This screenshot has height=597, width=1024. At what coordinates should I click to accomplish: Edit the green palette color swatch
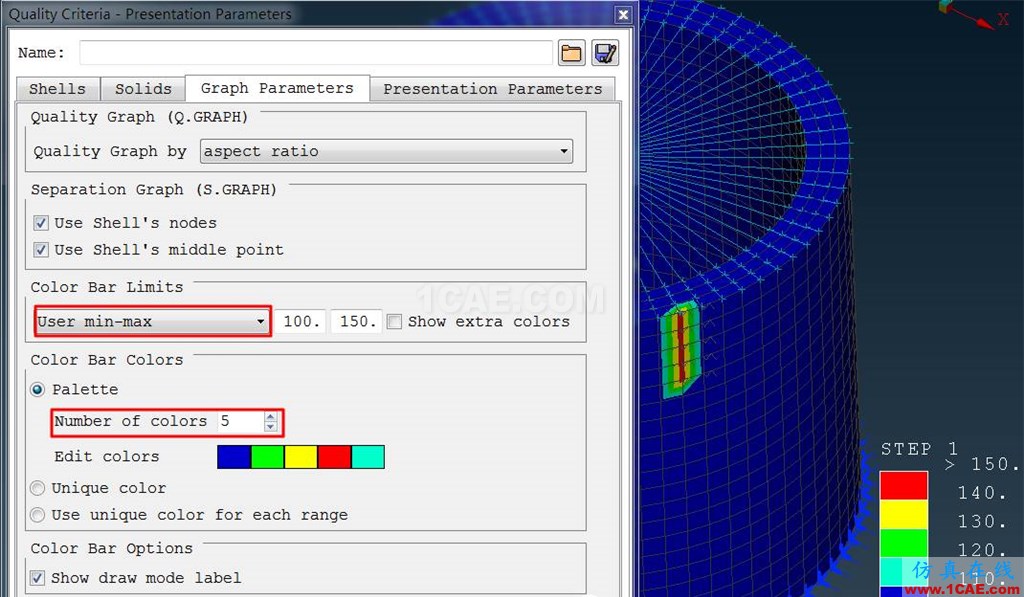268,457
